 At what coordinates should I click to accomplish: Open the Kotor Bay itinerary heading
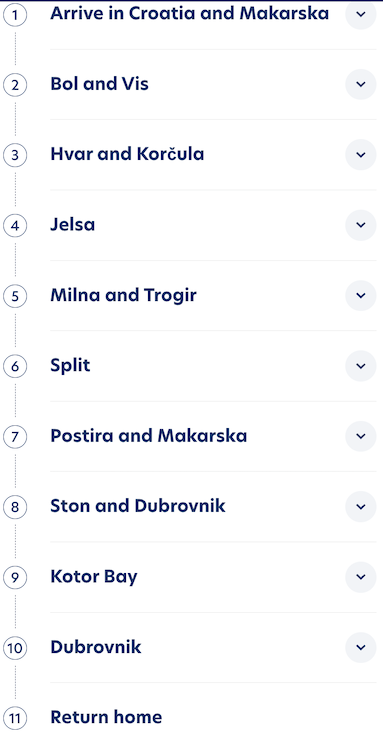pos(94,577)
